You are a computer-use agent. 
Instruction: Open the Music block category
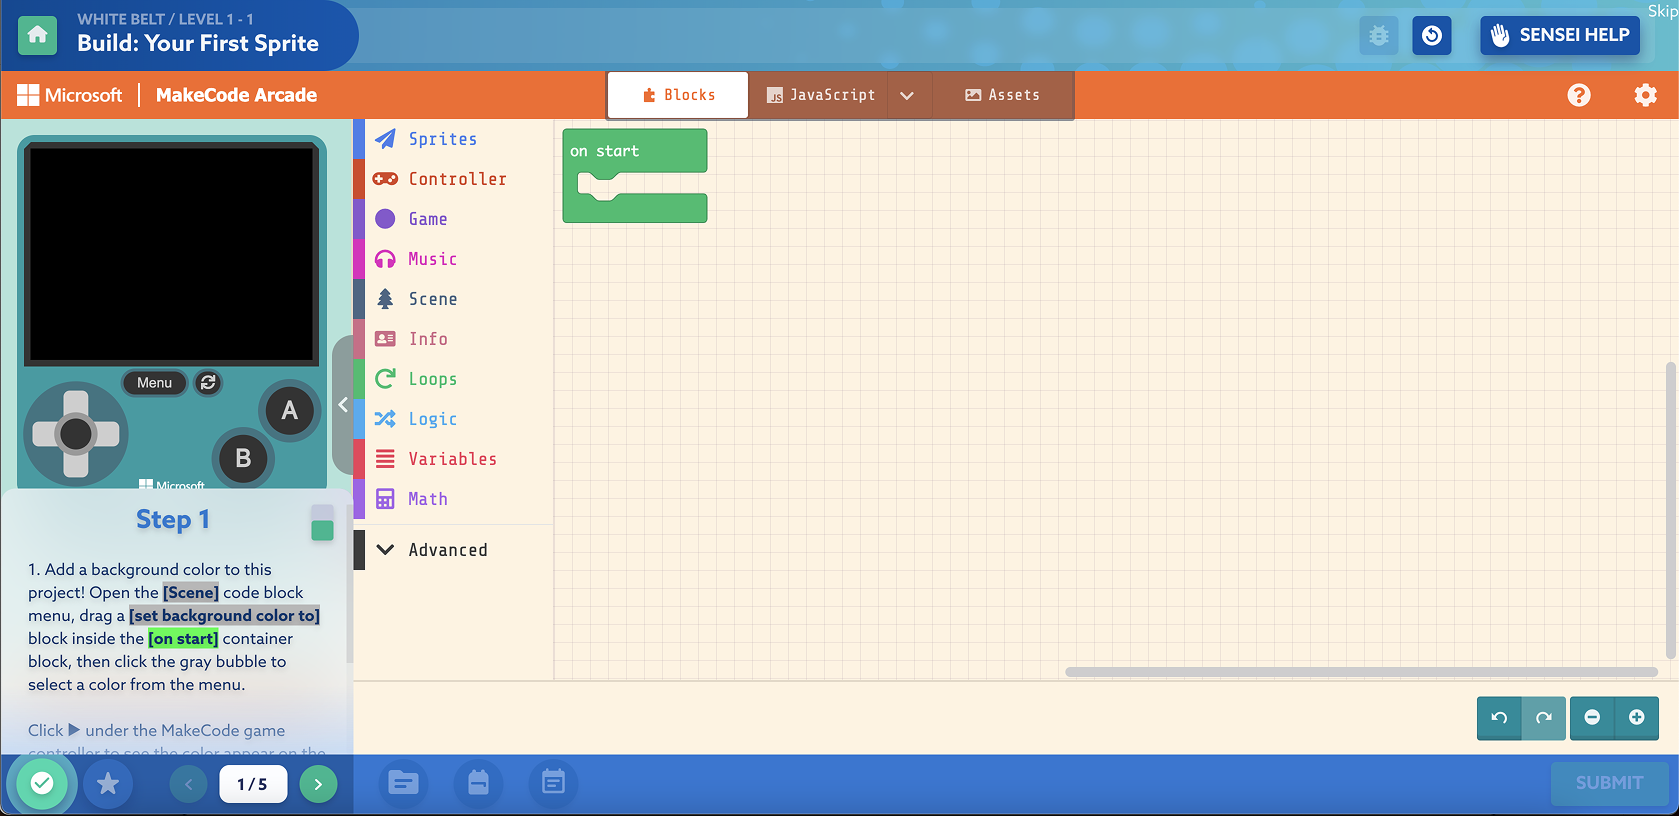(454, 259)
